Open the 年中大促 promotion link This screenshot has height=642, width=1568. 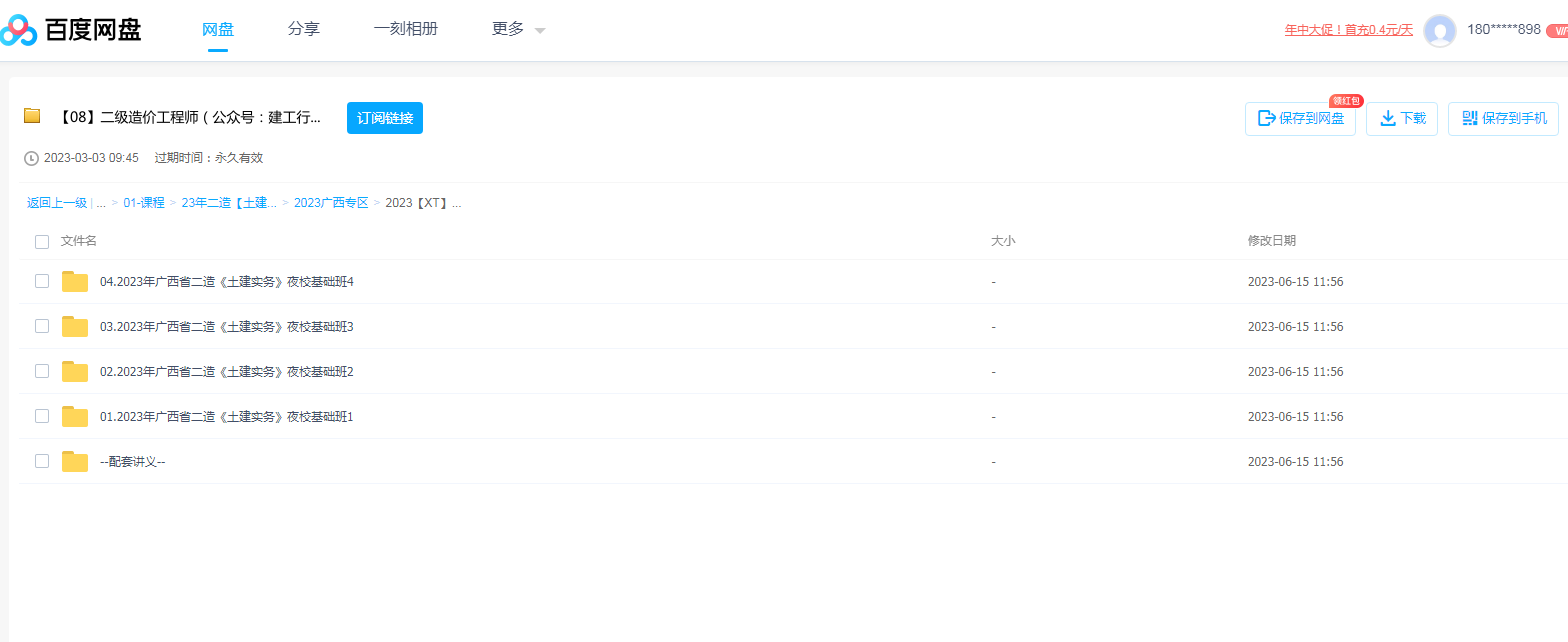tap(1348, 30)
